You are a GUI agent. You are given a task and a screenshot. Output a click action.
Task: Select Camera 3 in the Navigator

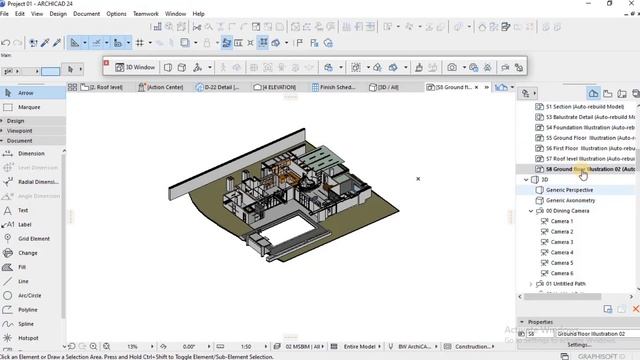pyautogui.click(x=562, y=242)
